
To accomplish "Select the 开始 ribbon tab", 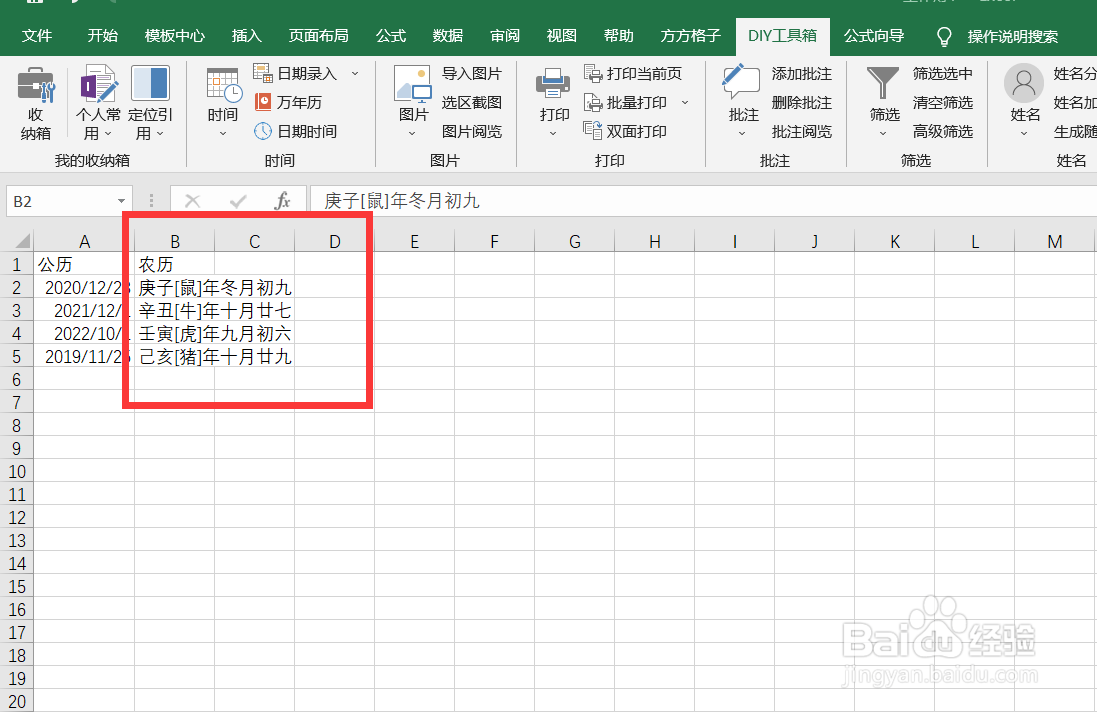I will coord(101,35).
